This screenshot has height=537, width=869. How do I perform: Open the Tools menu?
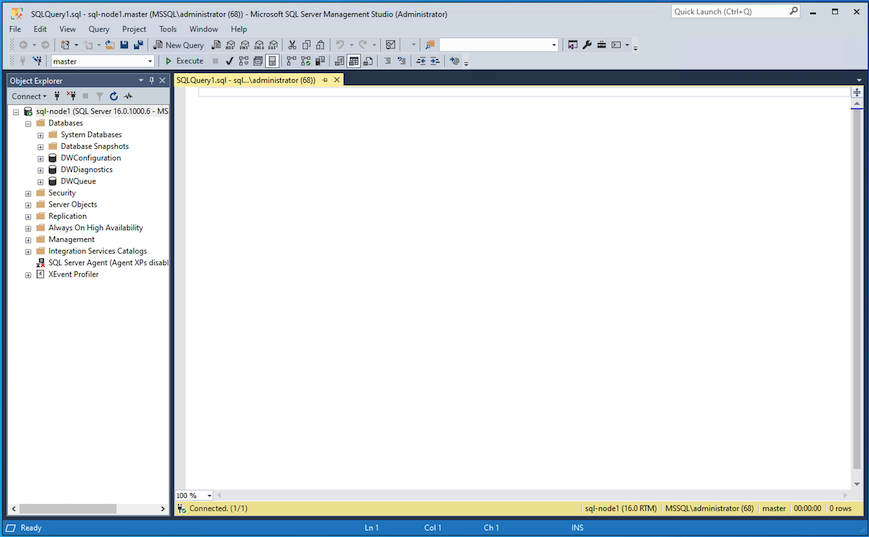point(167,29)
